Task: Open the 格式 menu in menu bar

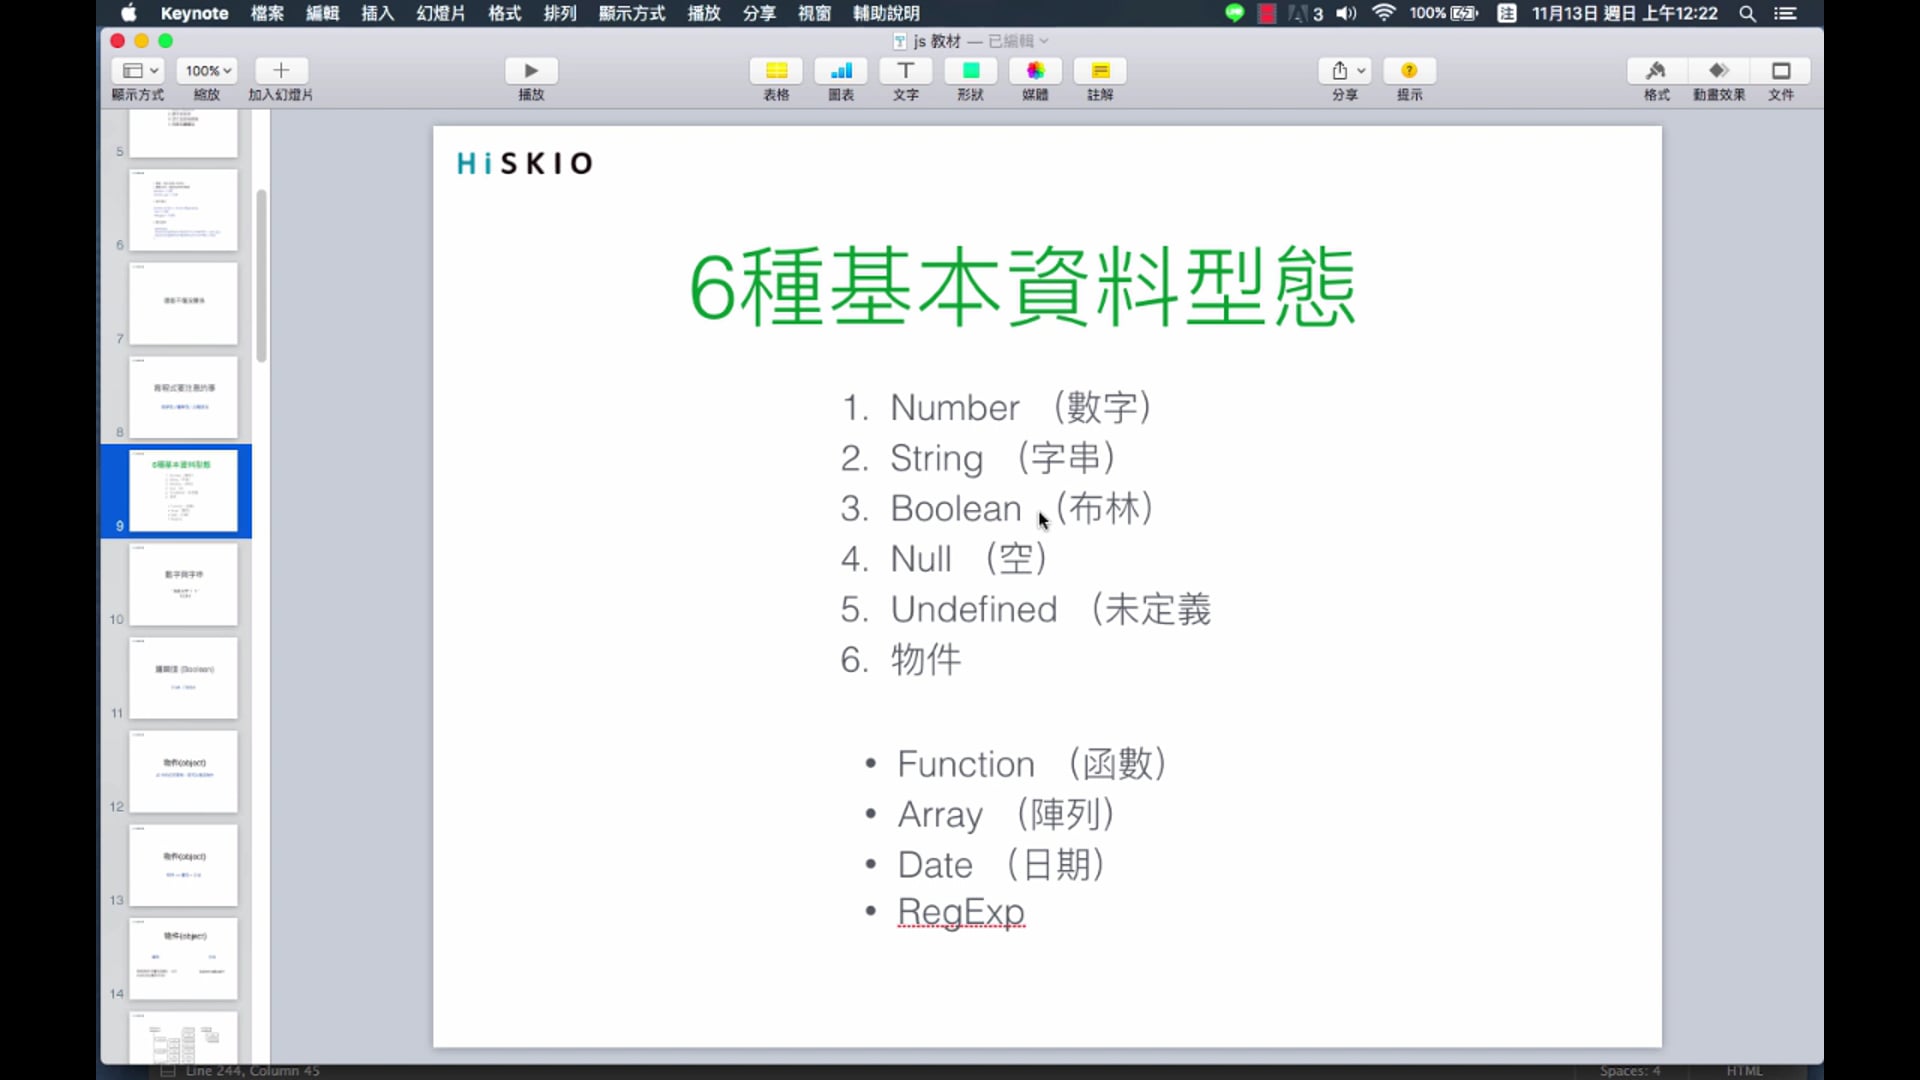Action: click(x=504, y=13)
